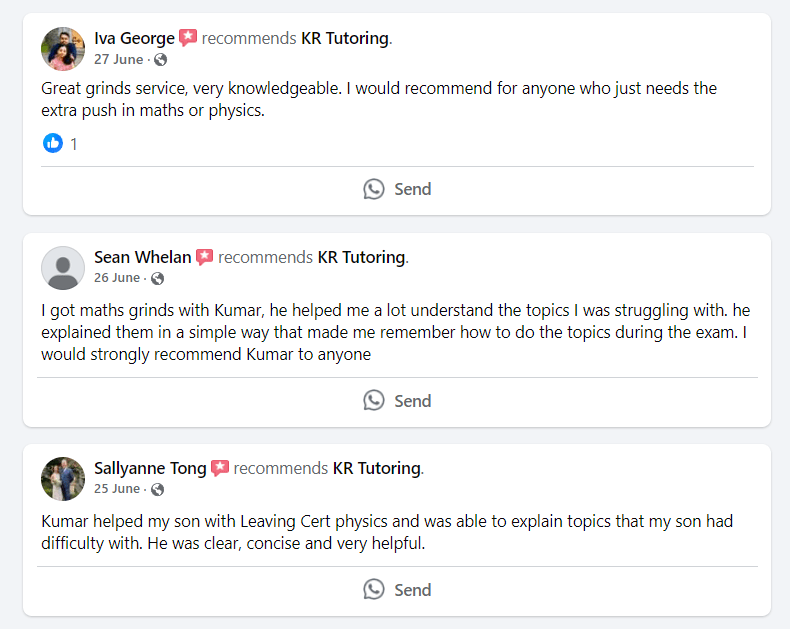This screenshot has width=790, height=629.
Task: Click globe privacy icon on 27 June post
Action: click(x=160, y=59)
